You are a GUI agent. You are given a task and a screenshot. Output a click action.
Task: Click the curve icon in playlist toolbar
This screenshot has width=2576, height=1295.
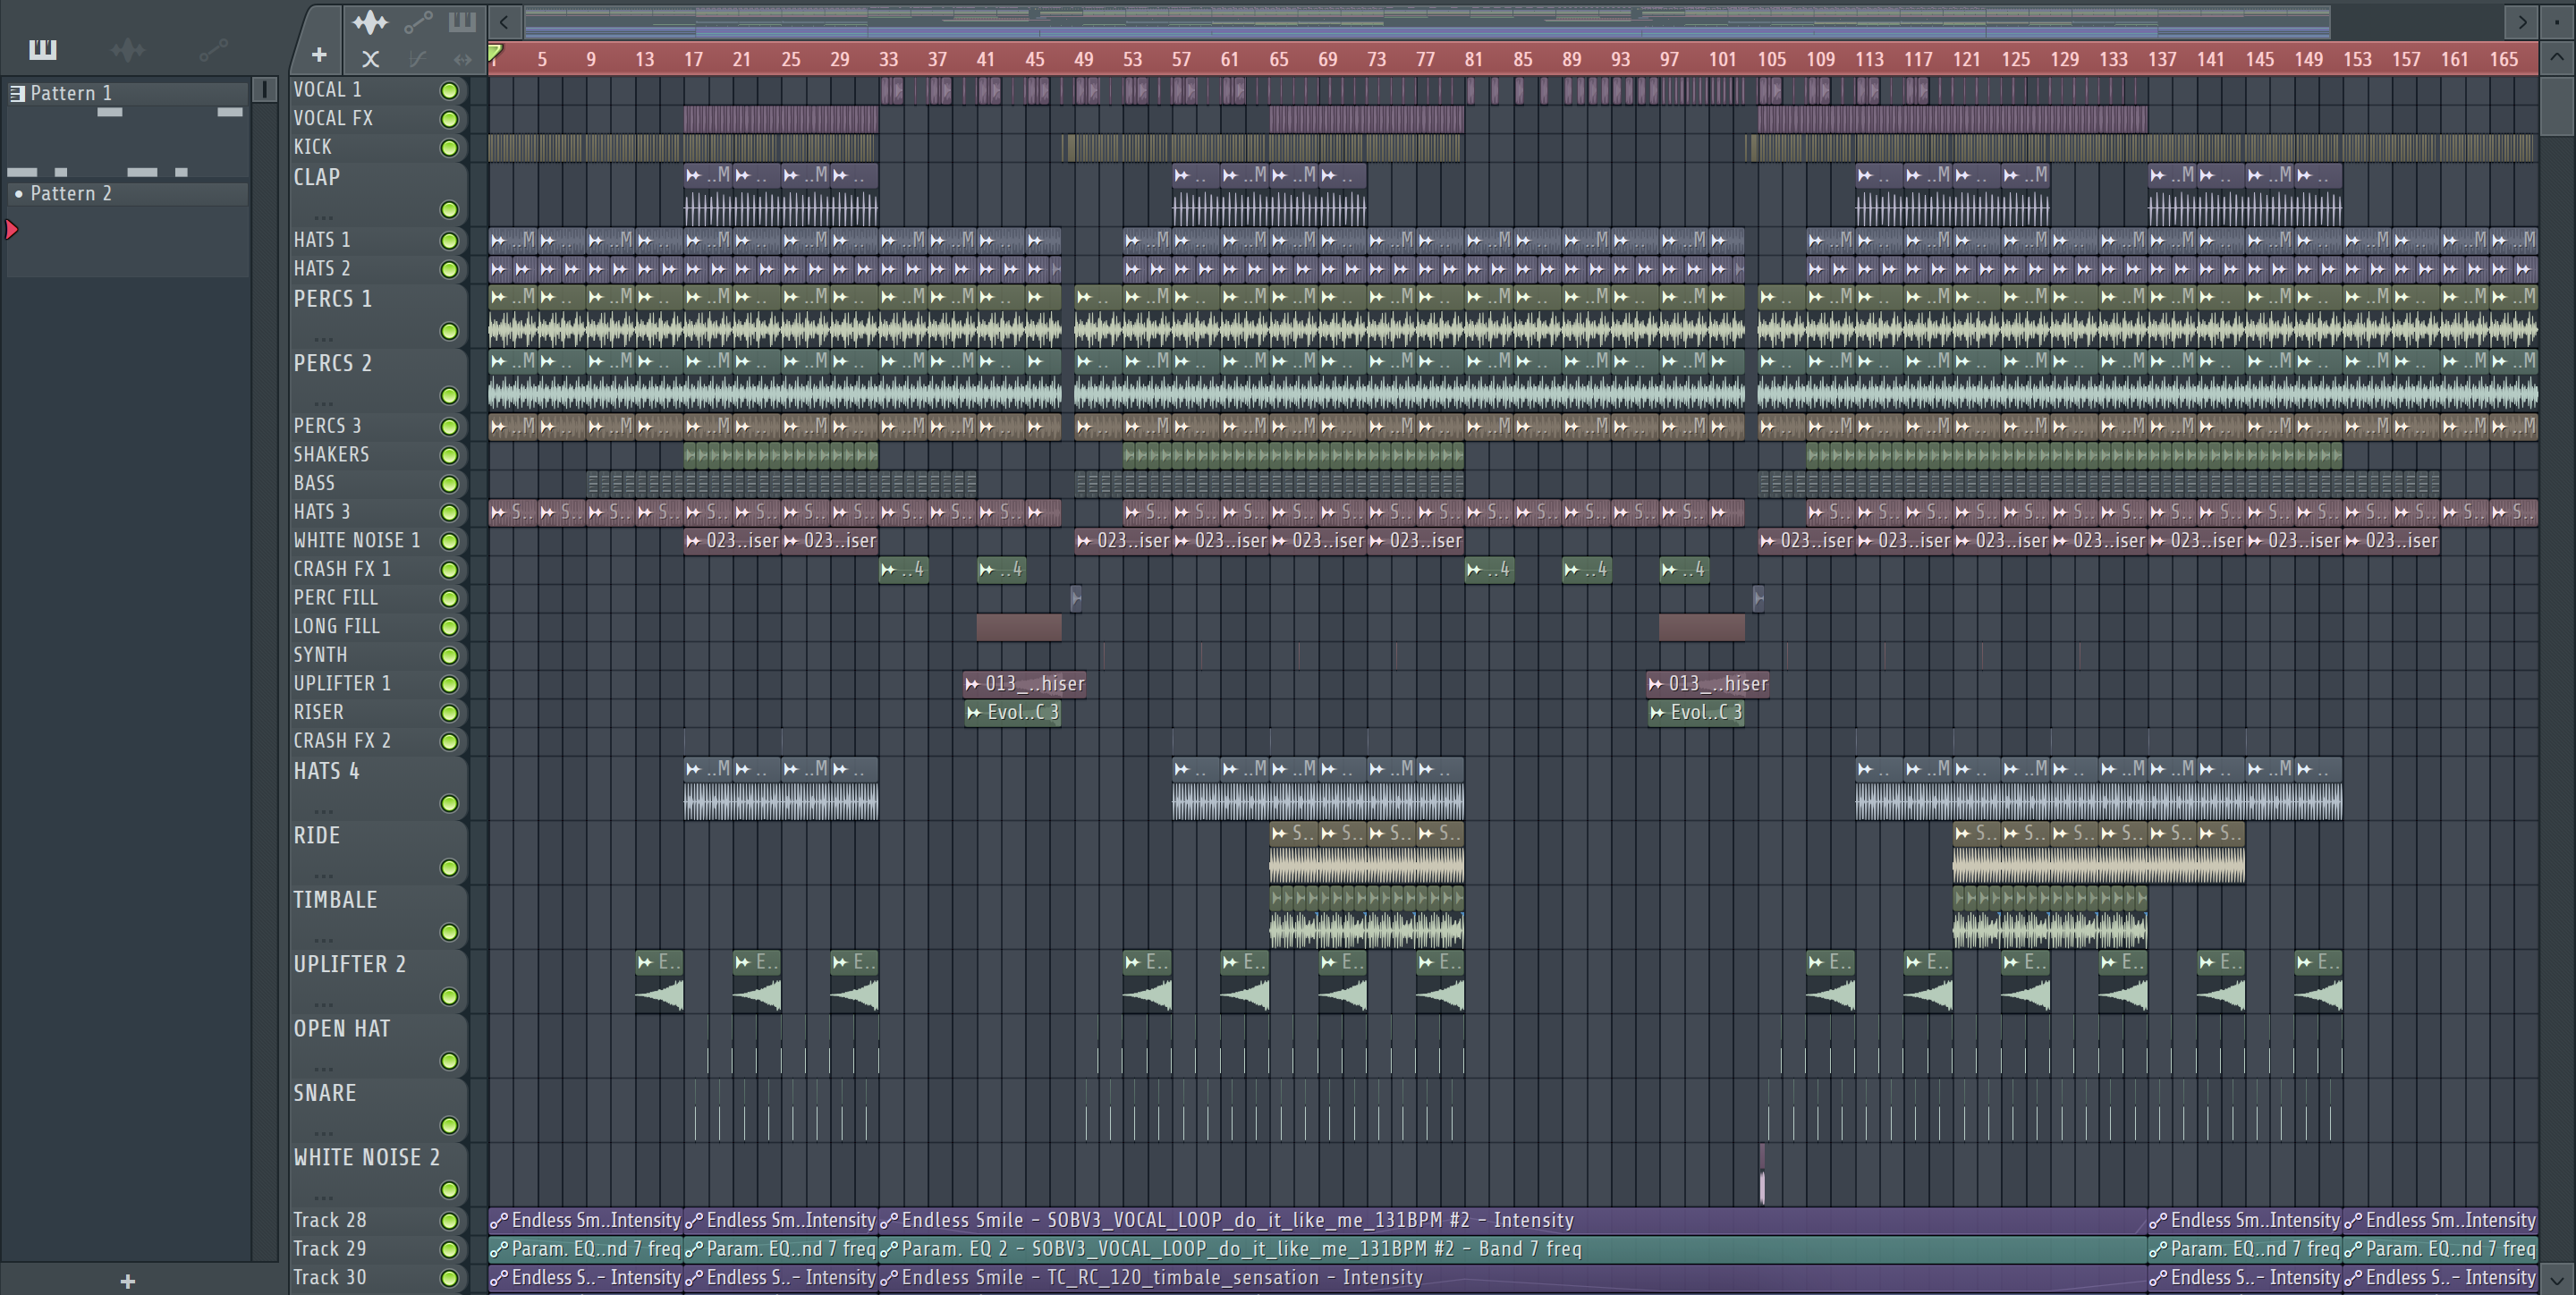point(418,59)
